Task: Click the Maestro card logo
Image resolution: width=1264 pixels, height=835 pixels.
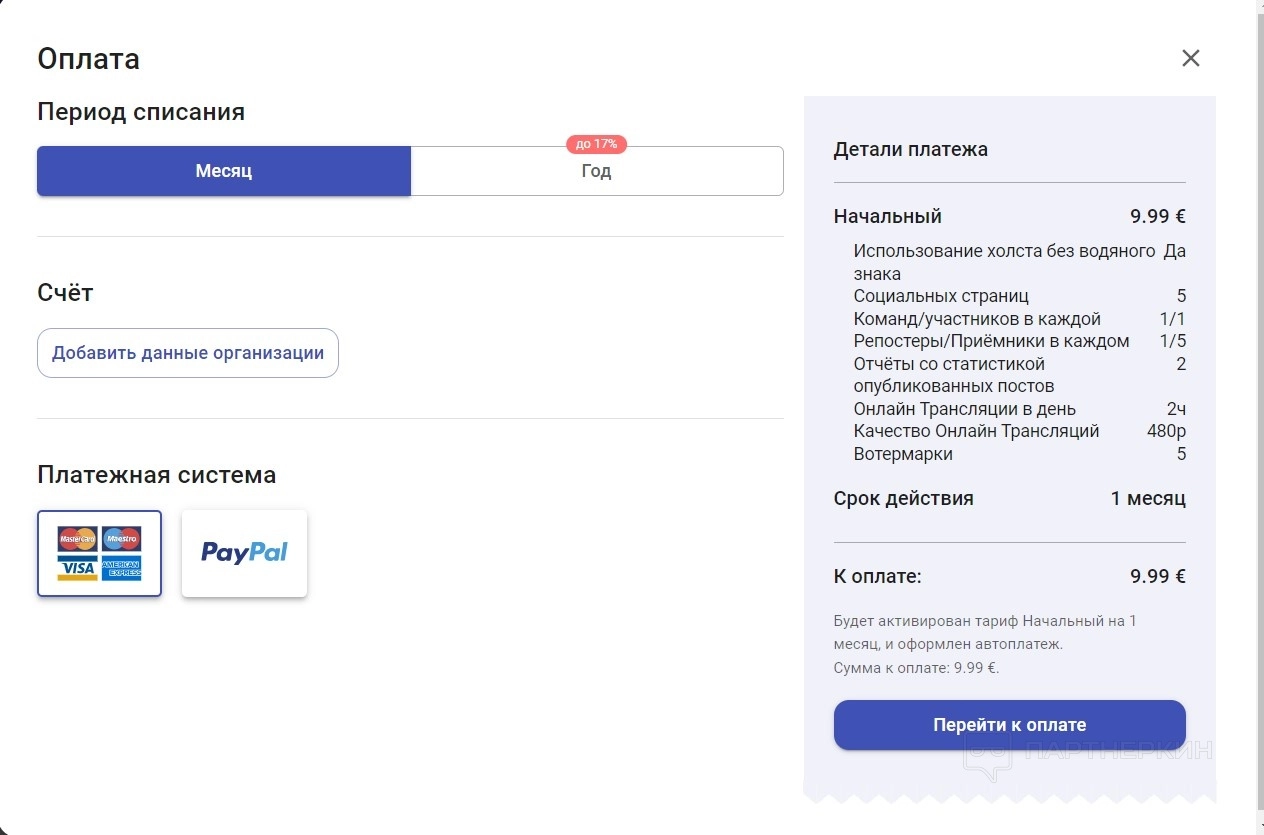Action: [121, 539]
